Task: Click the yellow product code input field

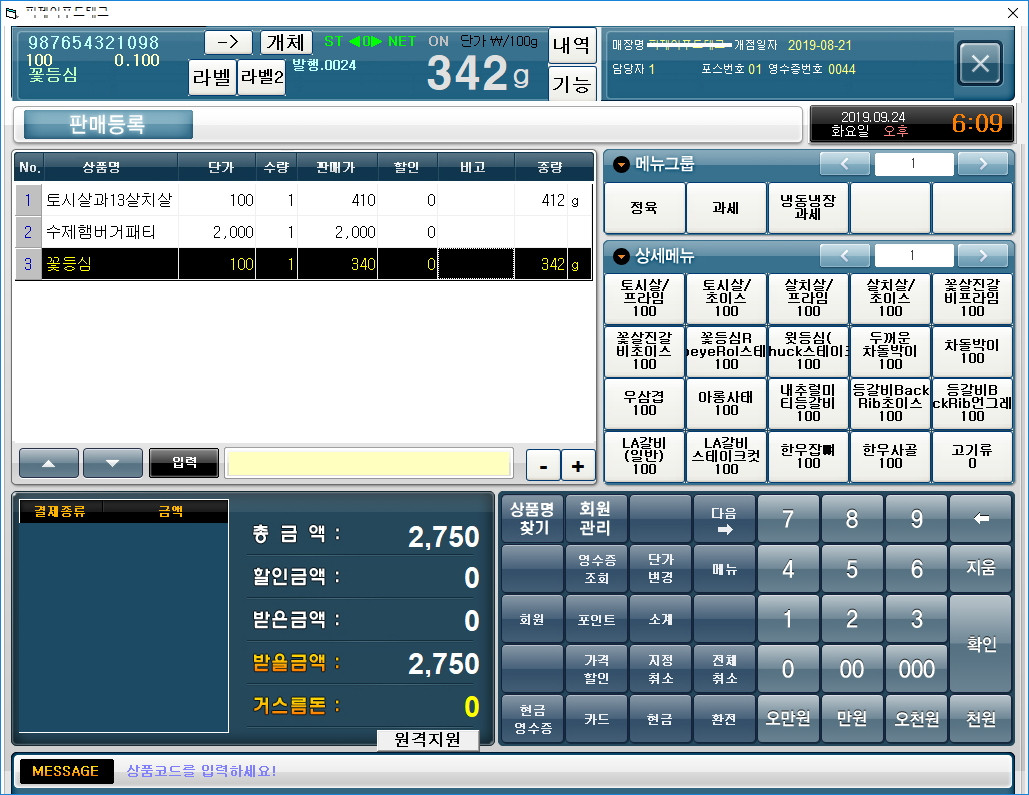Action: pos(368,462)
